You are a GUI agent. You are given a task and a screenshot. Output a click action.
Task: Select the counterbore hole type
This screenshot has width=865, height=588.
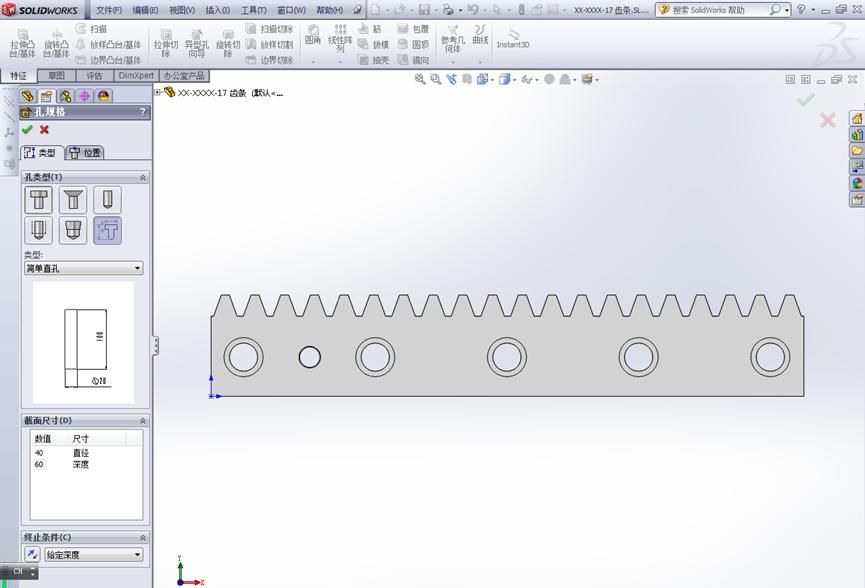pyautogui.click(x=38, y=199)
